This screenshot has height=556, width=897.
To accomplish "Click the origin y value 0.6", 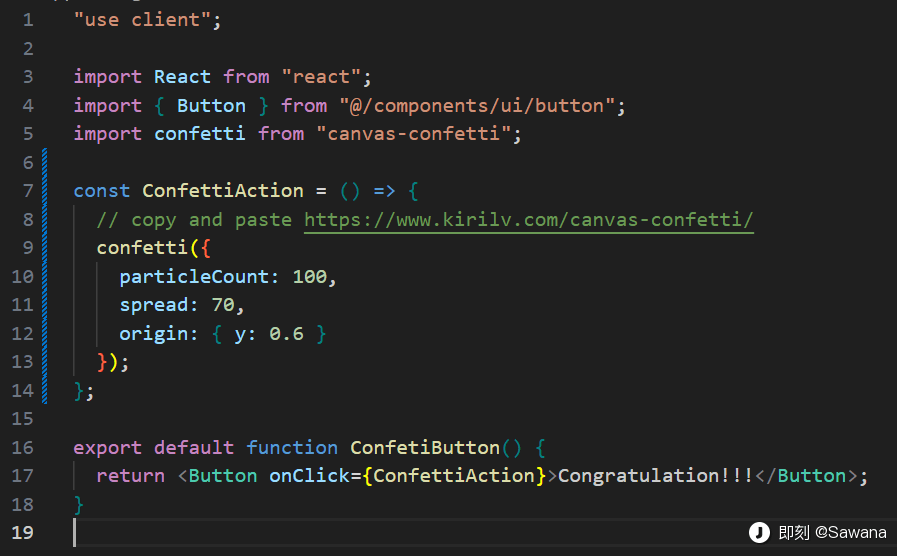I will click(286, 333).
